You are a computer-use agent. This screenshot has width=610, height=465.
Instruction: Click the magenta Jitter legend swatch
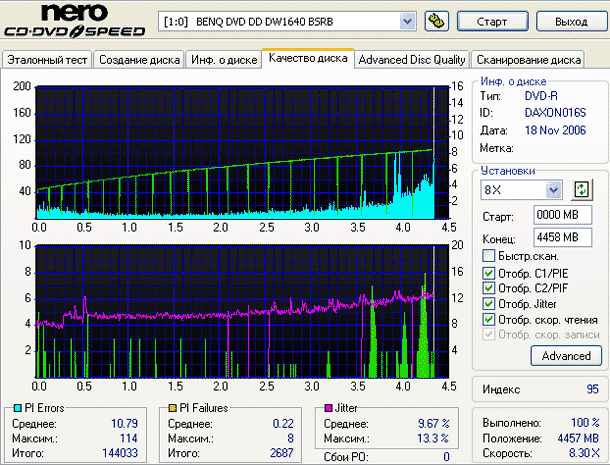[327, 409]
